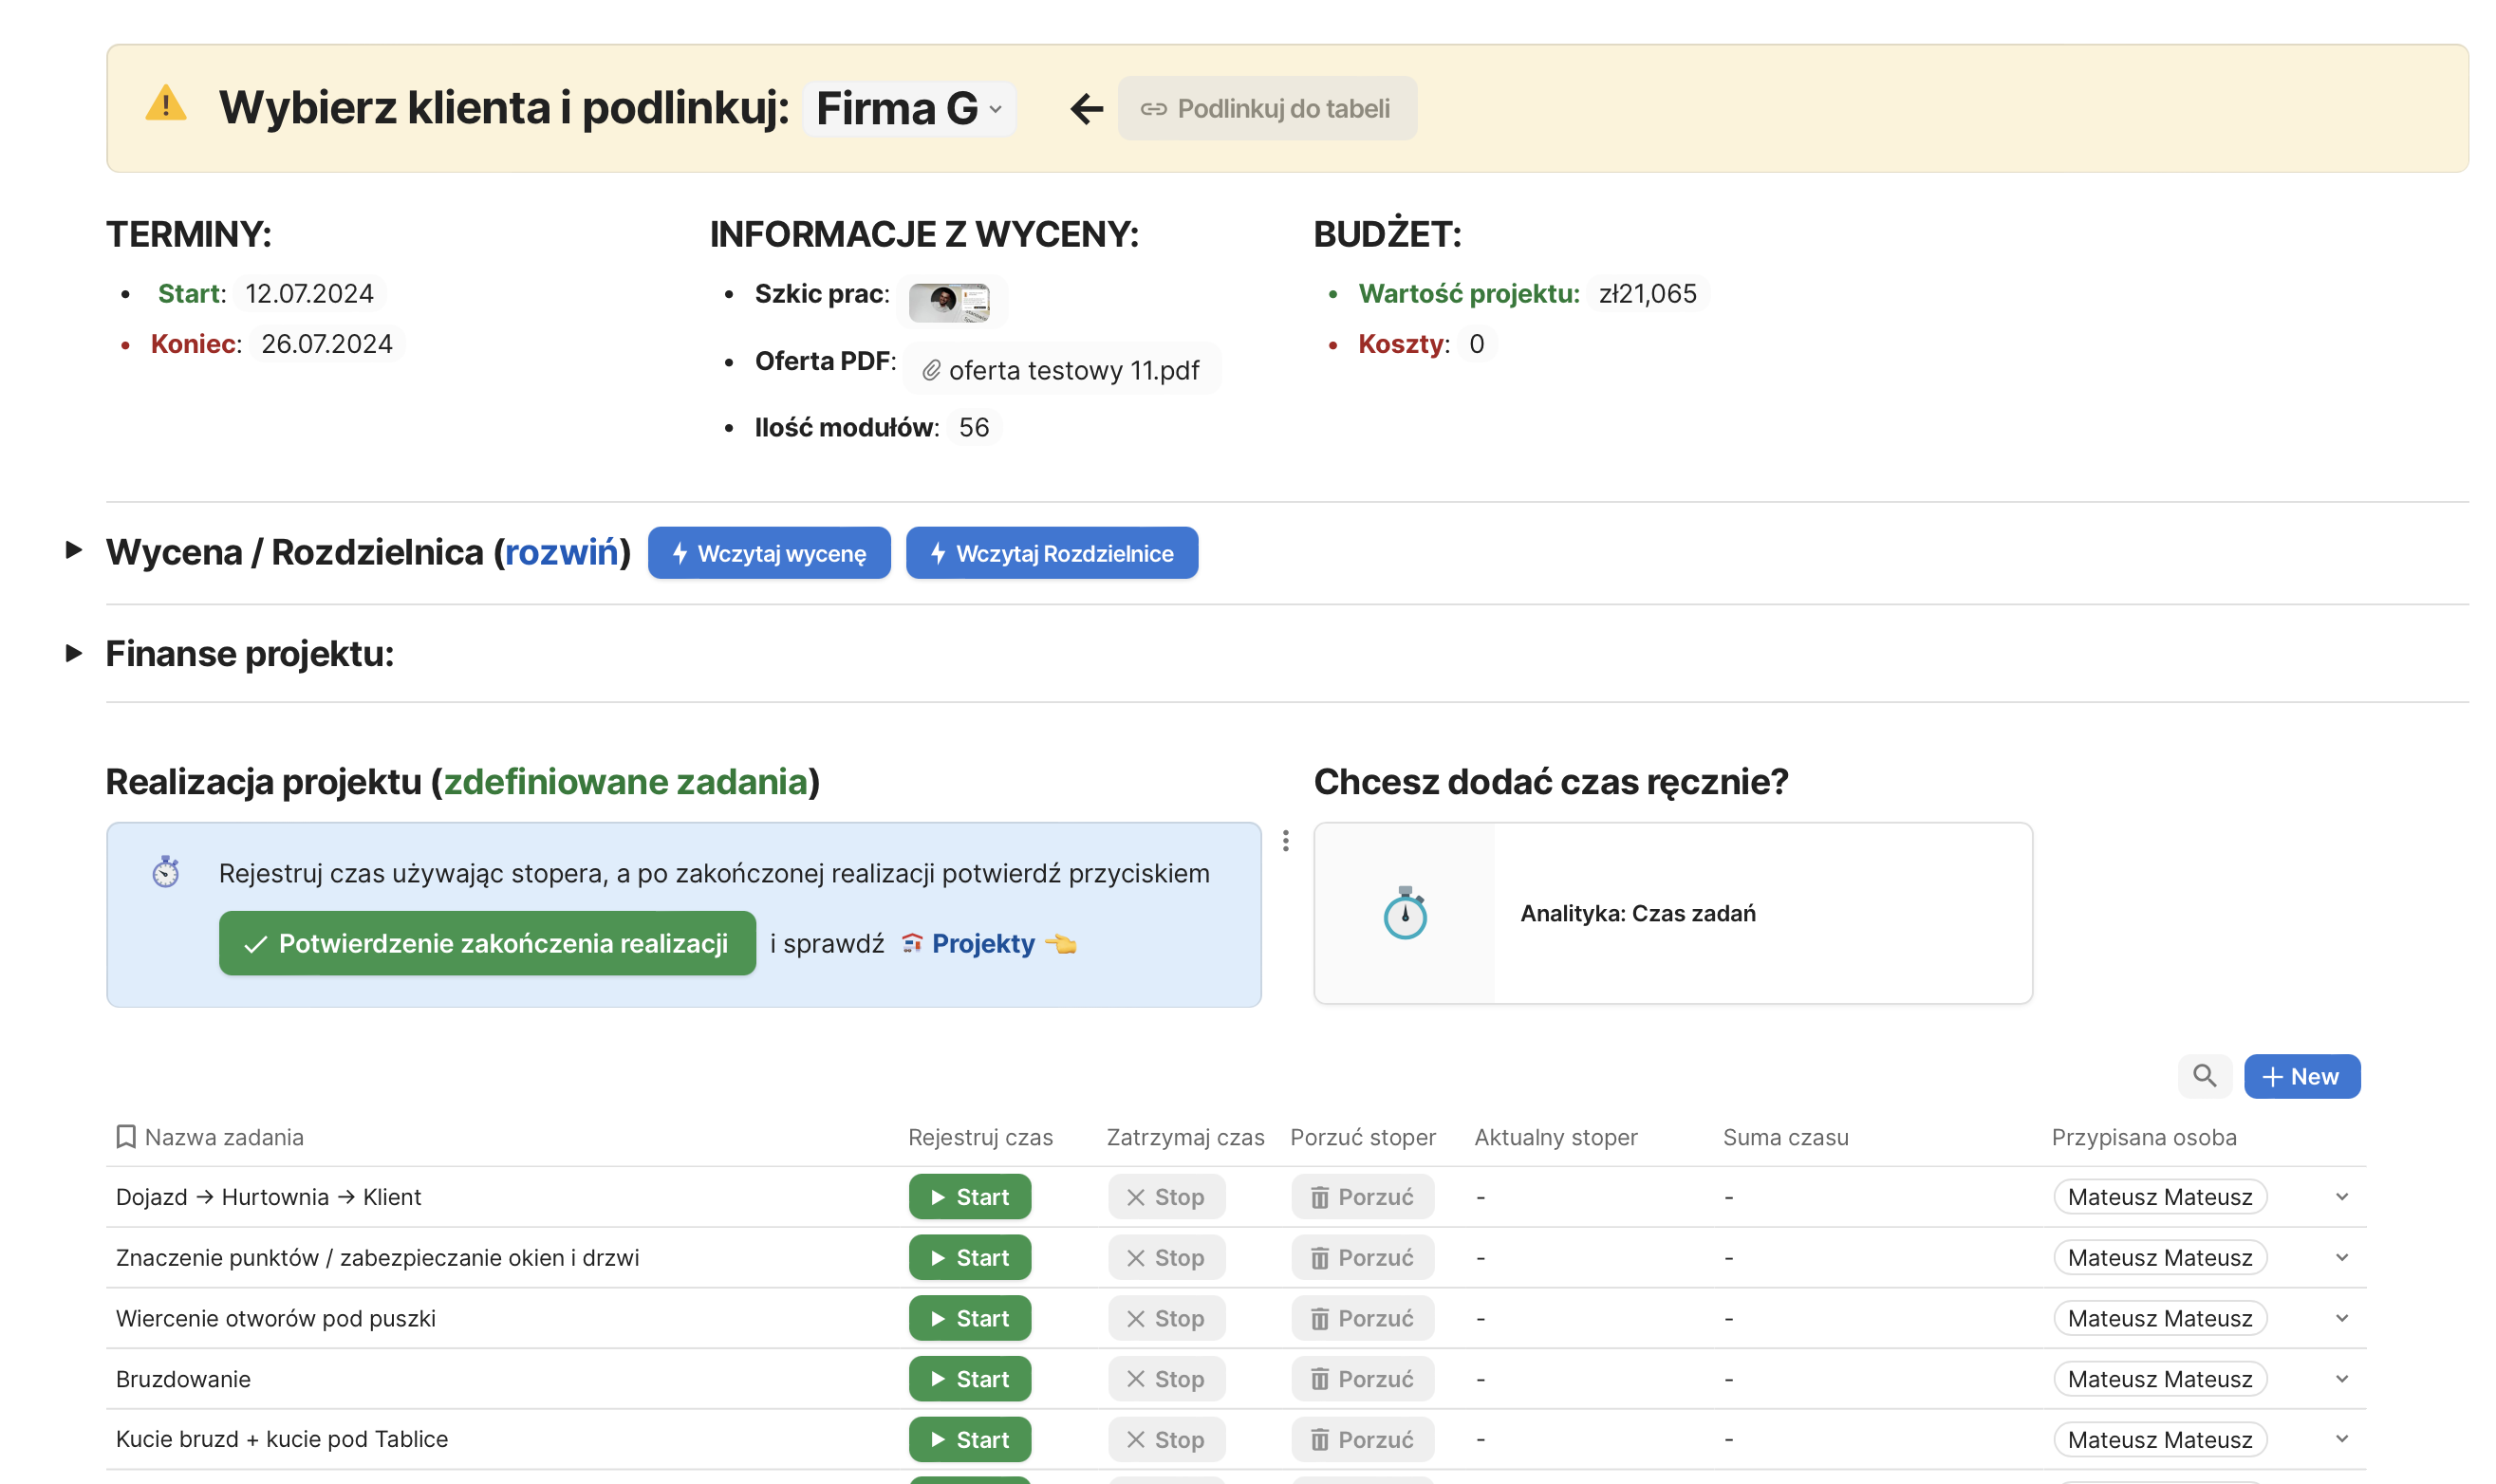
Task: Expand the Wycena / Rozdzielnica toggle section
Action: 73,550
